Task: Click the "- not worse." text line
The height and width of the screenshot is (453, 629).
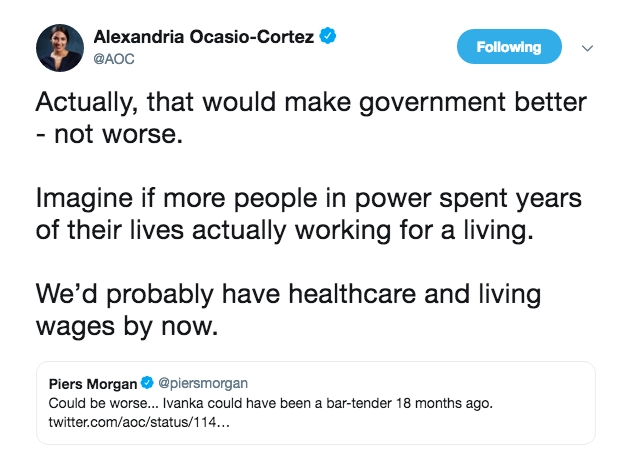Action: pyautogui.click(x=110, y=135)
